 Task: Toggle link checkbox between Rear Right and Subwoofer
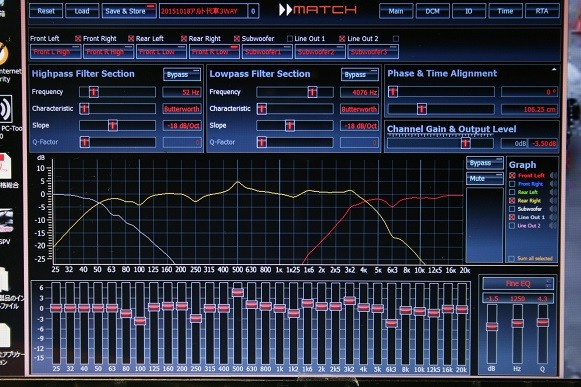click(x=237, y=39)
